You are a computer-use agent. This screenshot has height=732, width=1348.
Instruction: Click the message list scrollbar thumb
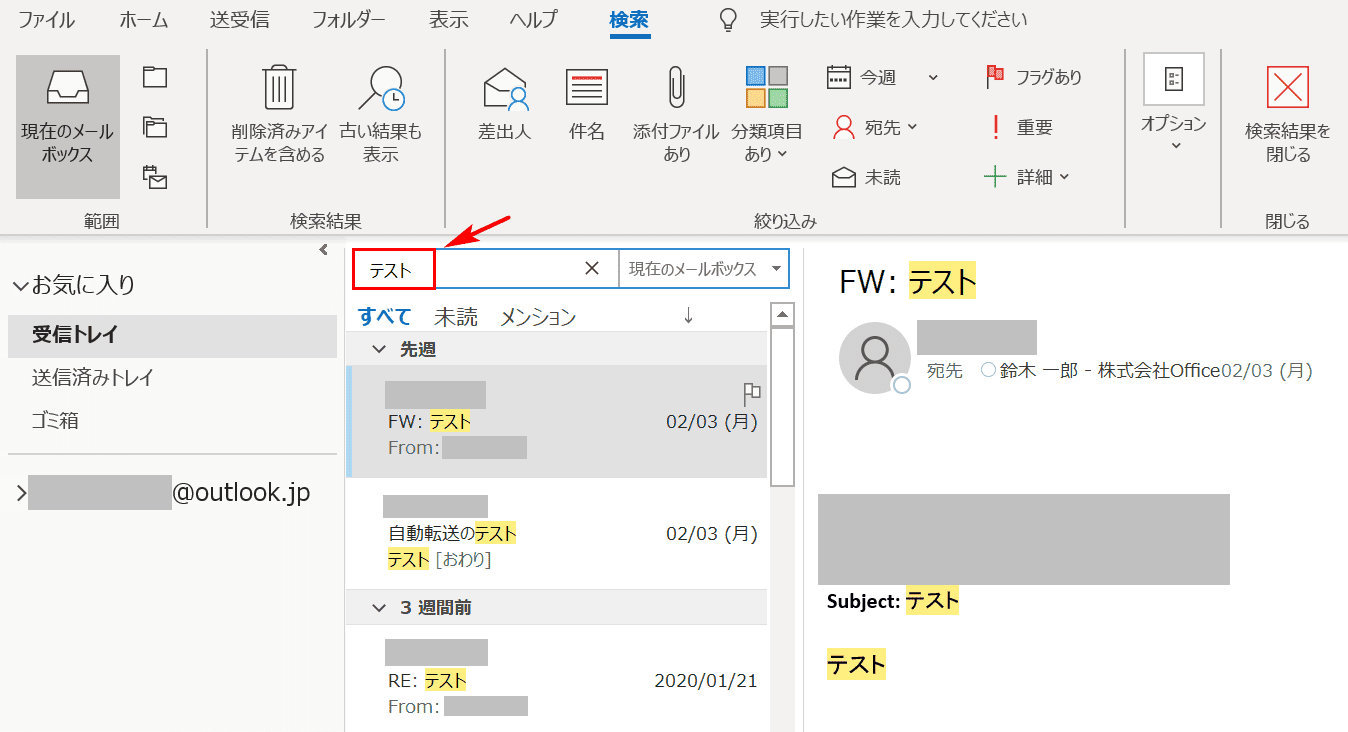tap(784, 406)
